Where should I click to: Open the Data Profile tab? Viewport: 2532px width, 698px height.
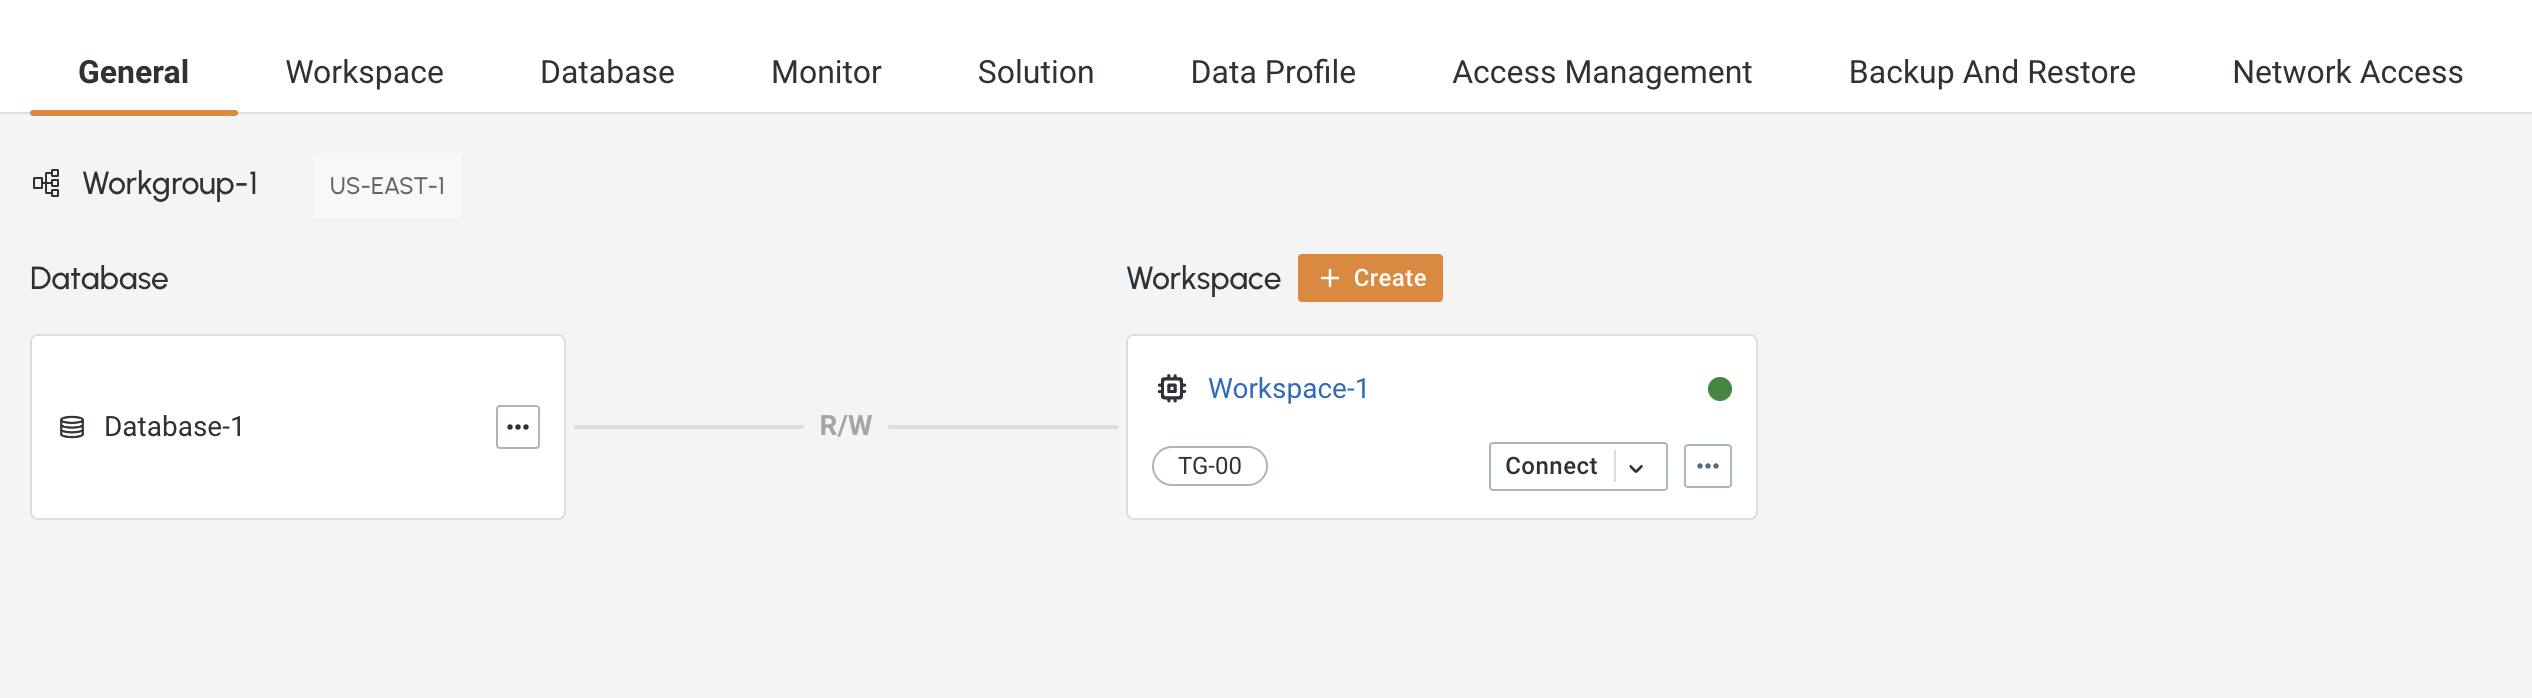(1273, 72)
